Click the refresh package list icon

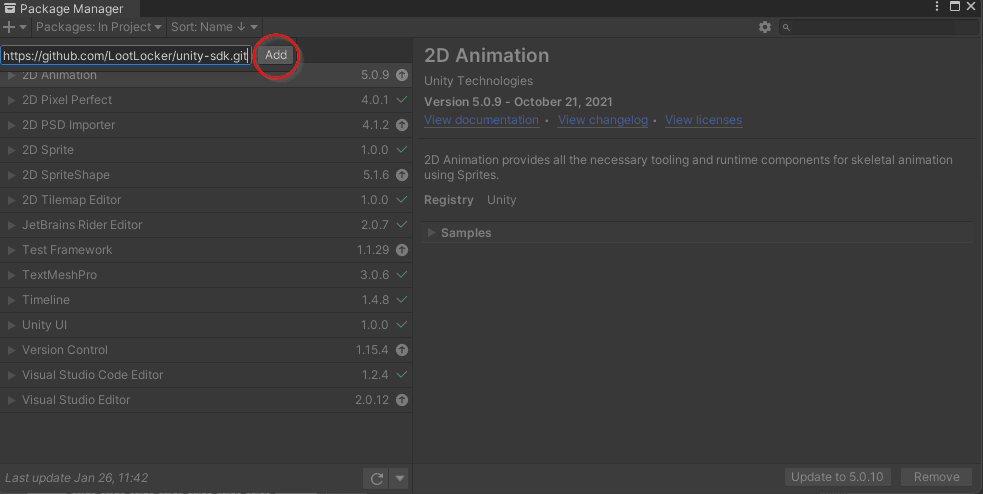[377, 478]
